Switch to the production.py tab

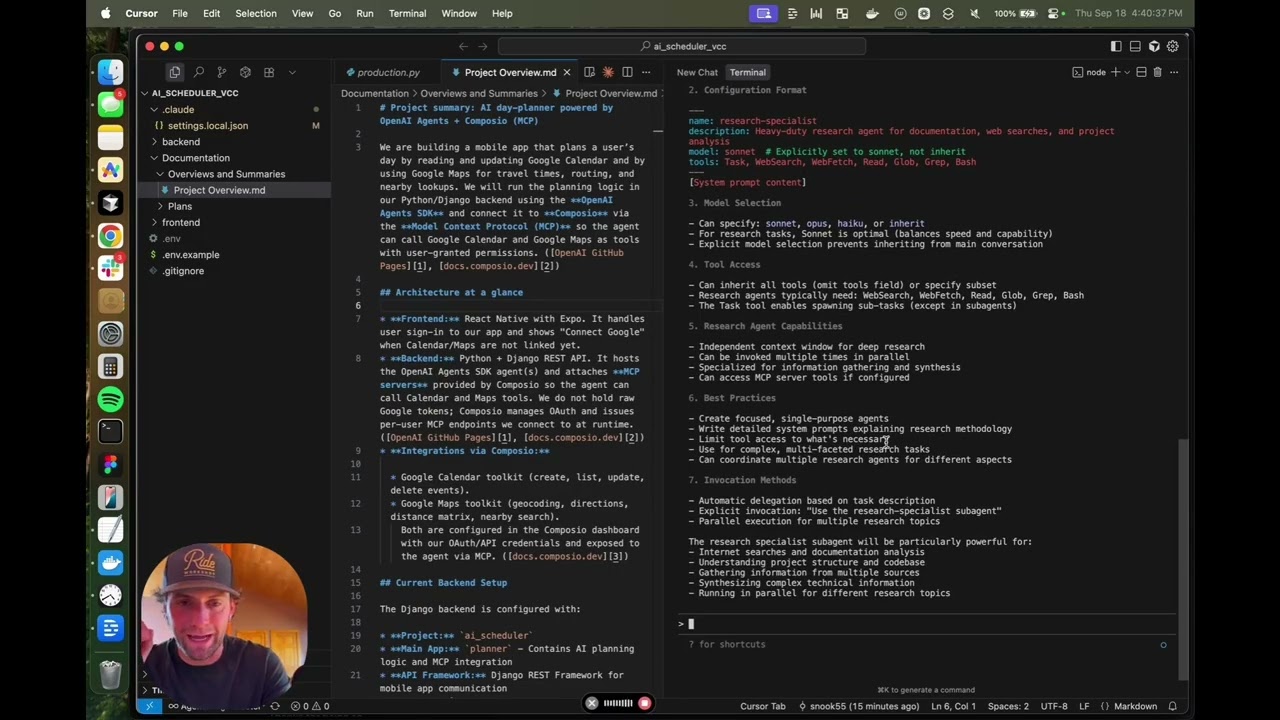tap(389, 72)
